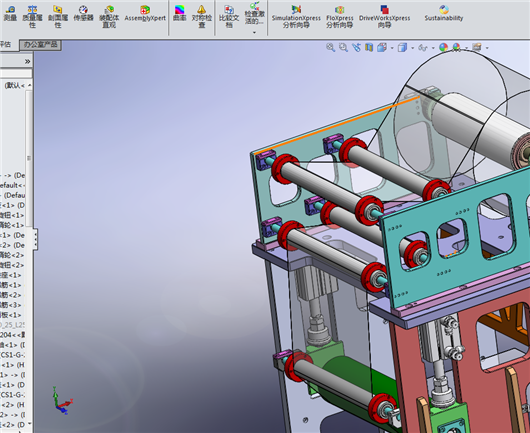
Task: Click Zoom to Area magnifier icon
Action: point(343,47)
